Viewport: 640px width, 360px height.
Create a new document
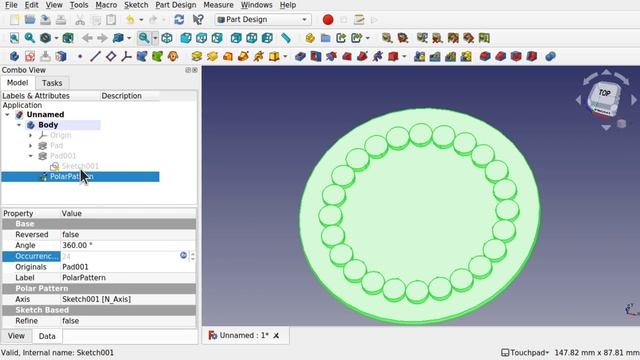[14, 20]
